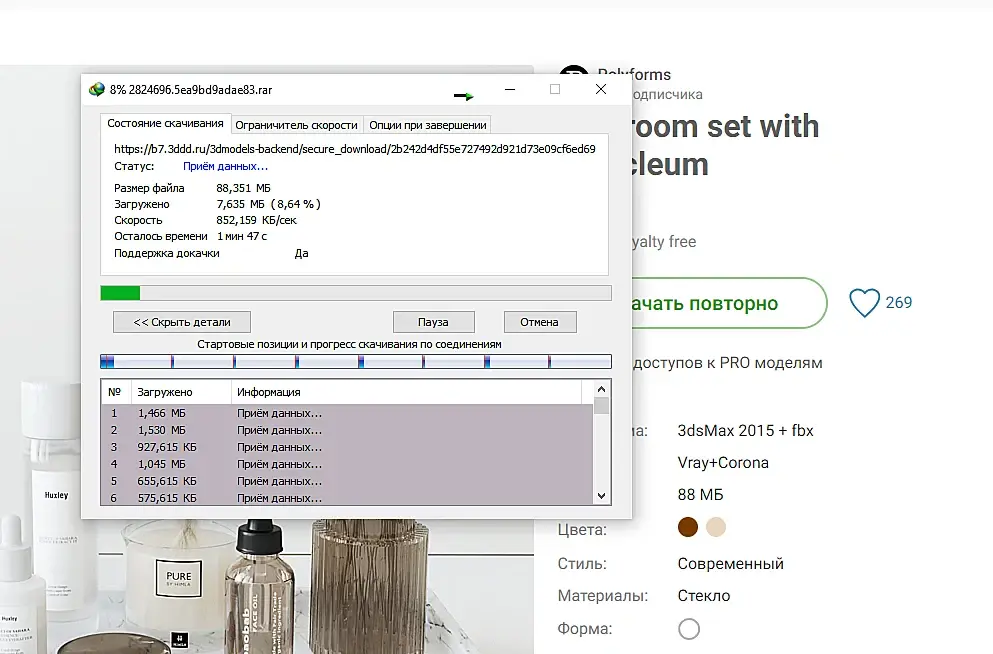Pick the dark brown color swatch
993x654 pixels.
coord(688,527)
